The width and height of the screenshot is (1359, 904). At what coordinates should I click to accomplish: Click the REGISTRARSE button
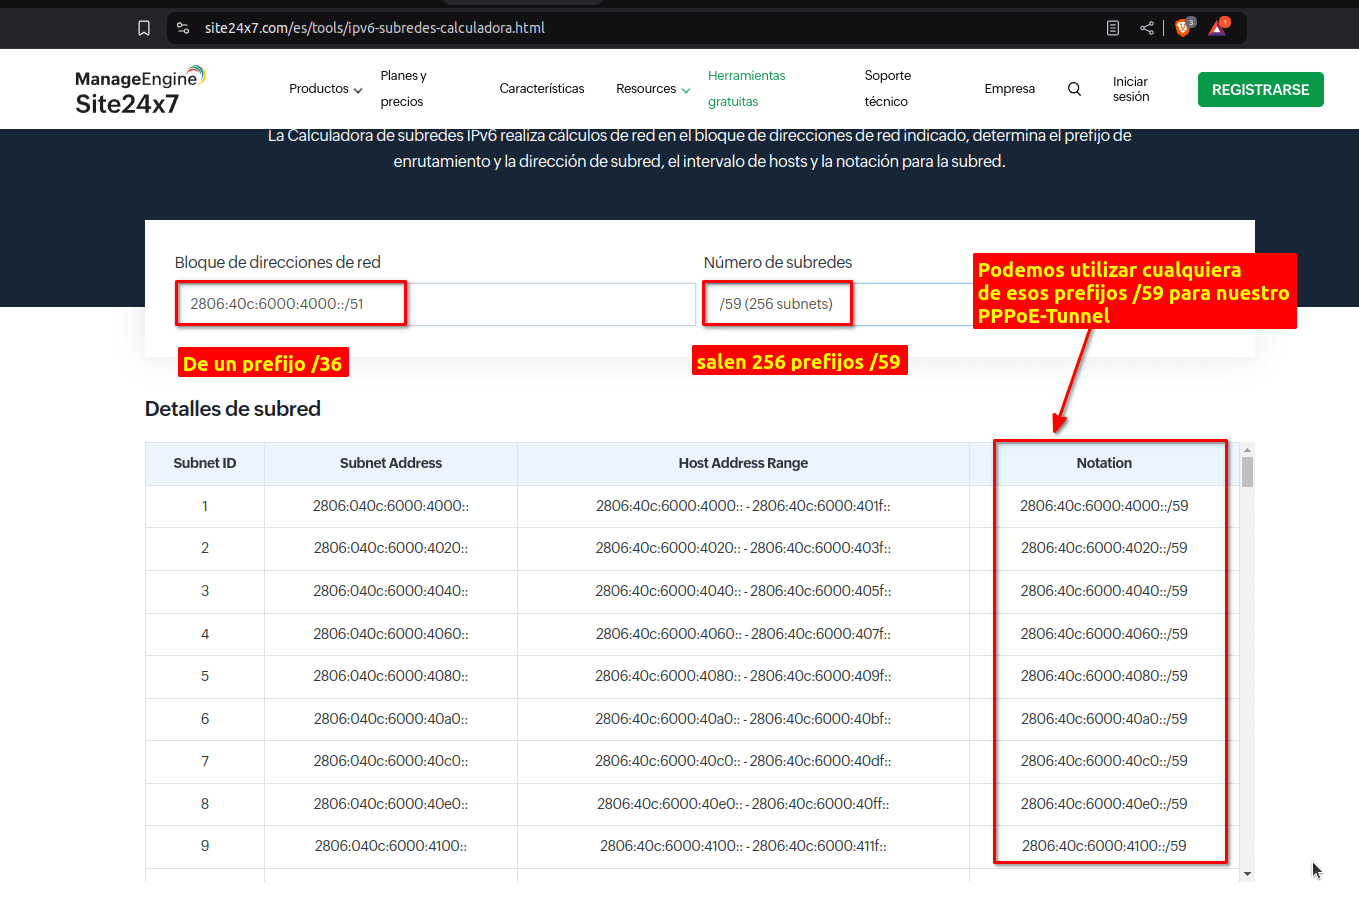click(x=1260, y=90)
